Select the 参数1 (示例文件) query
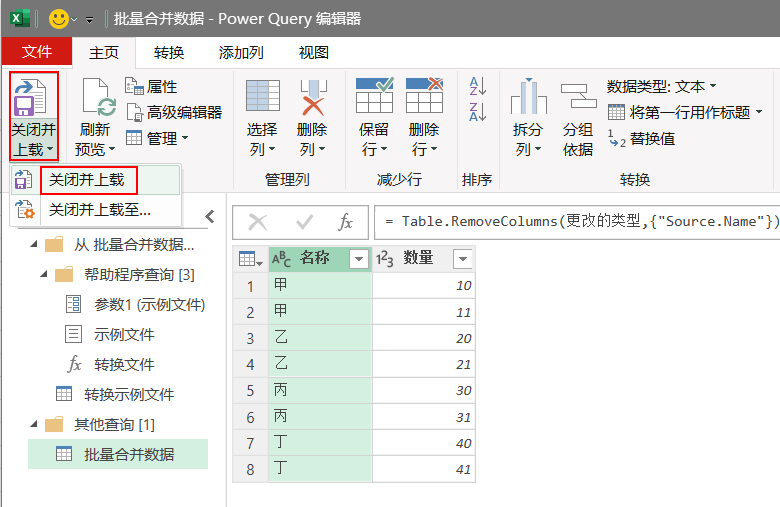The image size is (780, 507). point(136,304)
